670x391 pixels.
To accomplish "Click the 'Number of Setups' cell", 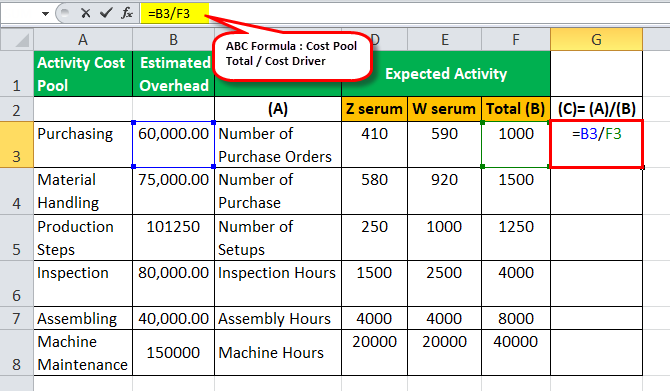I will click(x=278, y=238).
